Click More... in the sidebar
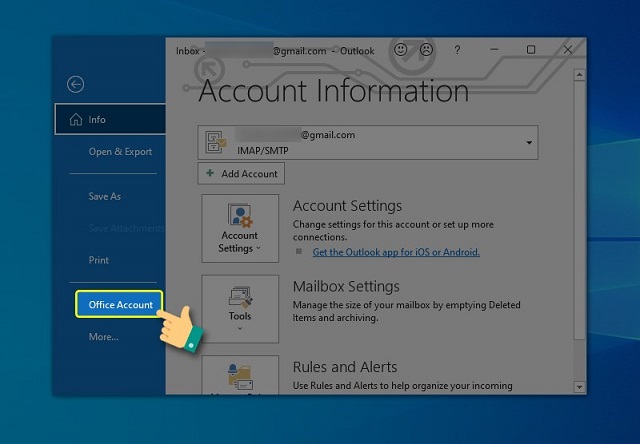640x444 pixels. 103,337
